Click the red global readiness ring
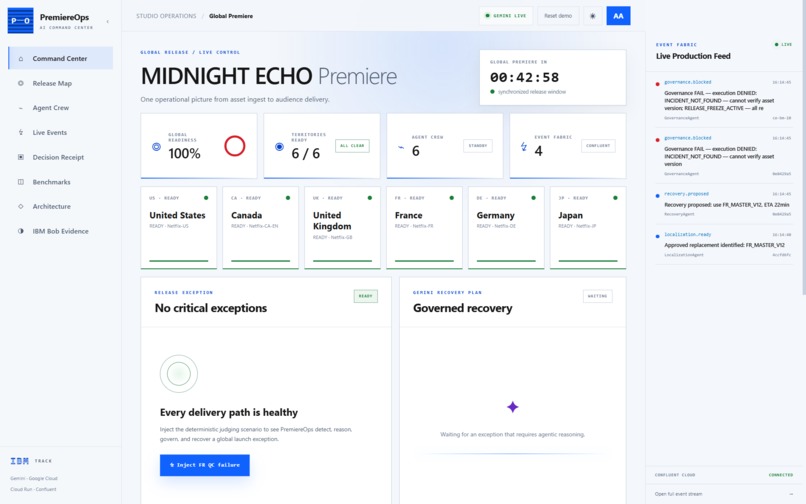 pyautogui.click(x=234, y=146)
